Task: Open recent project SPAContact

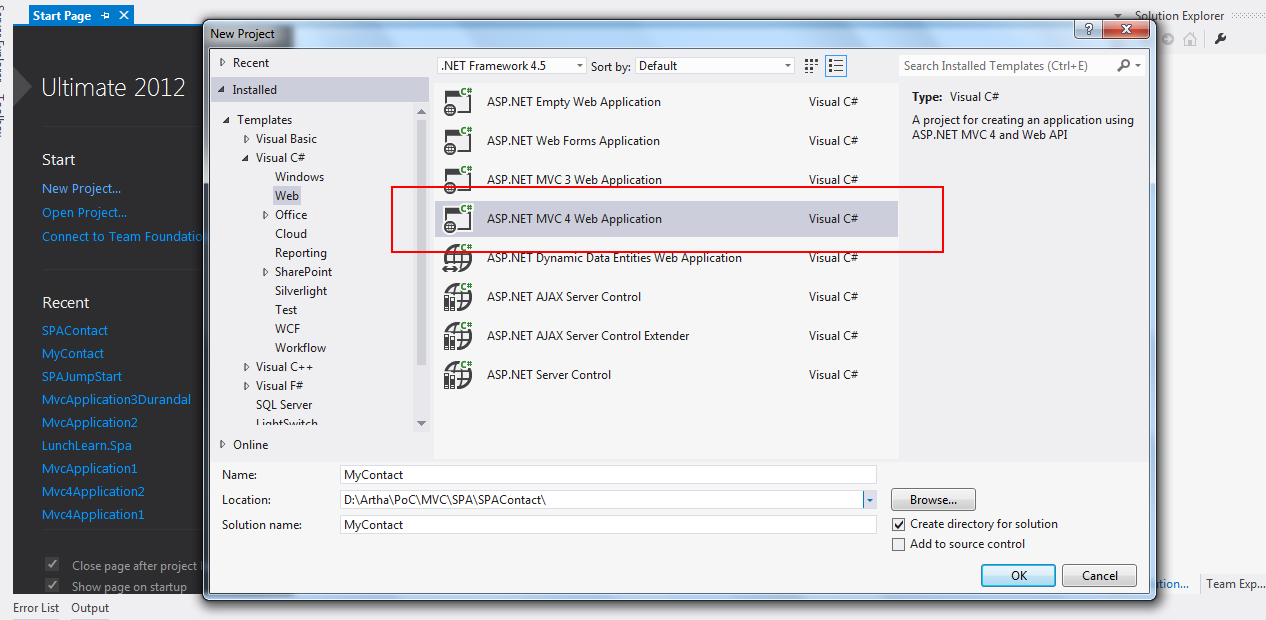Action: 75,331
